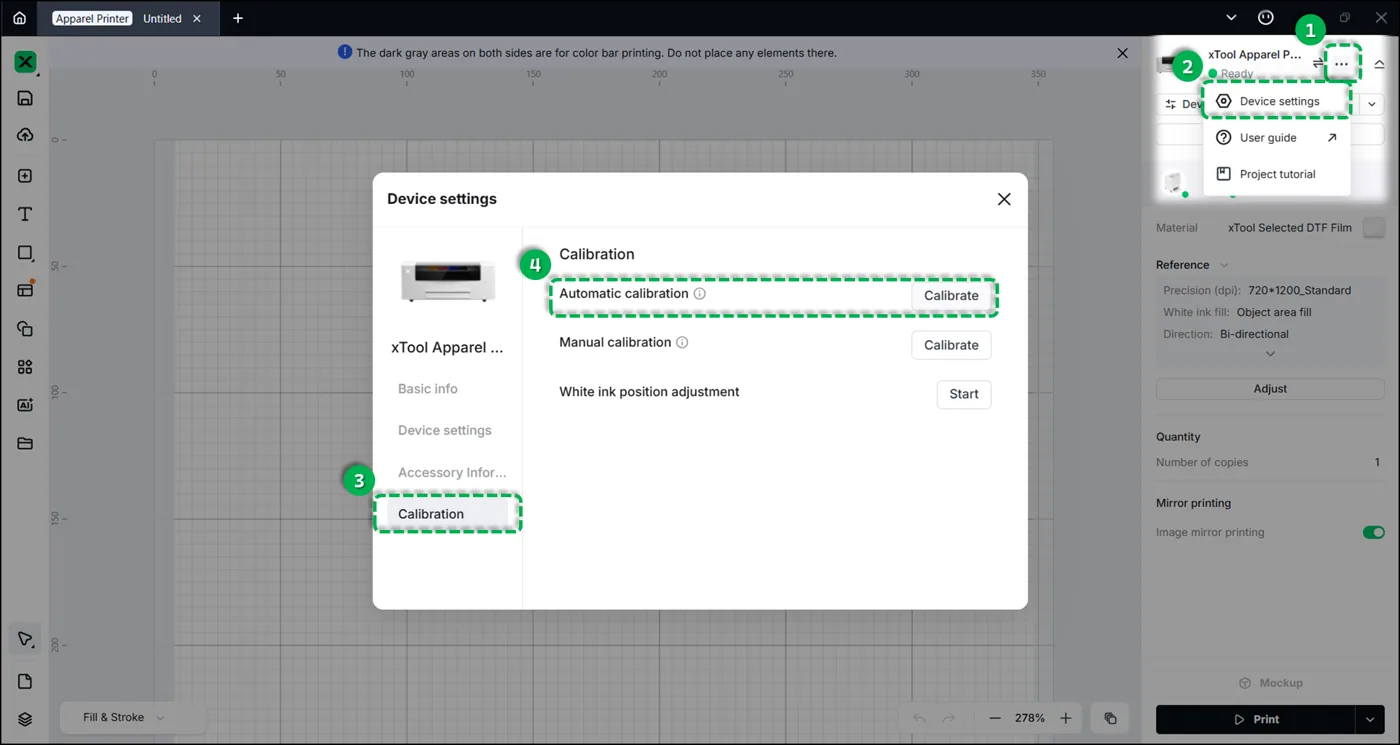Viewport: 1400px width, 745px height.
Task: Select the rectangle shape tool
Action: tap(25, 253)
